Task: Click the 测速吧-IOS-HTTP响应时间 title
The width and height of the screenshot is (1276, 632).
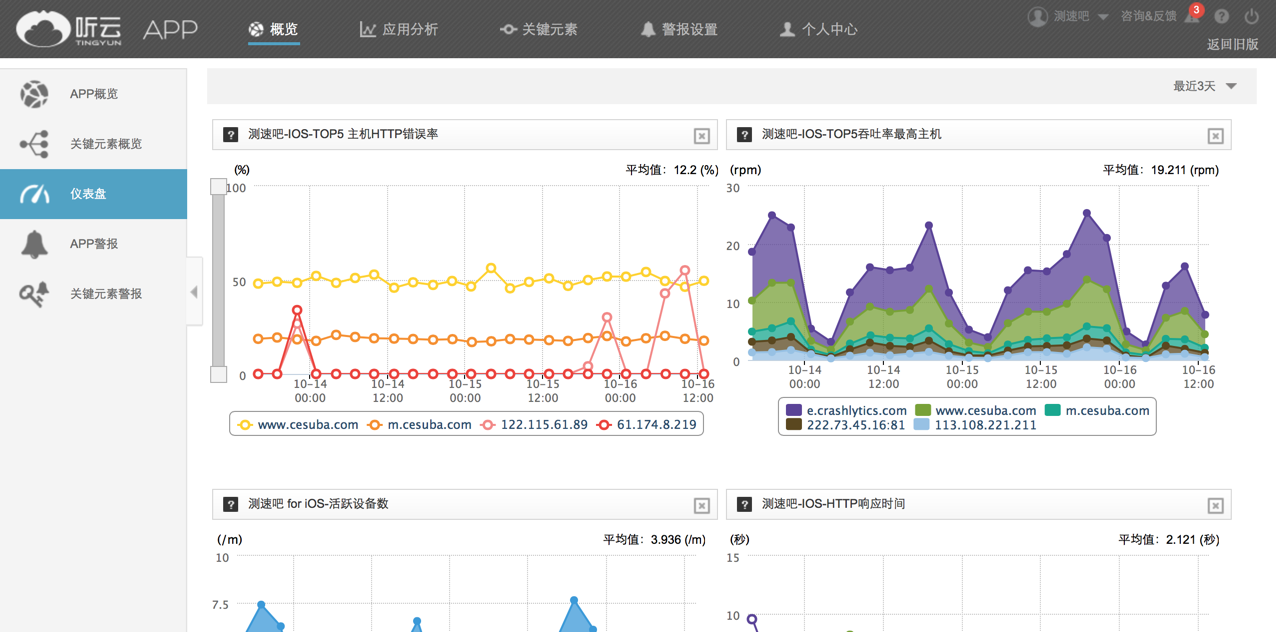Action: [833, 504]
